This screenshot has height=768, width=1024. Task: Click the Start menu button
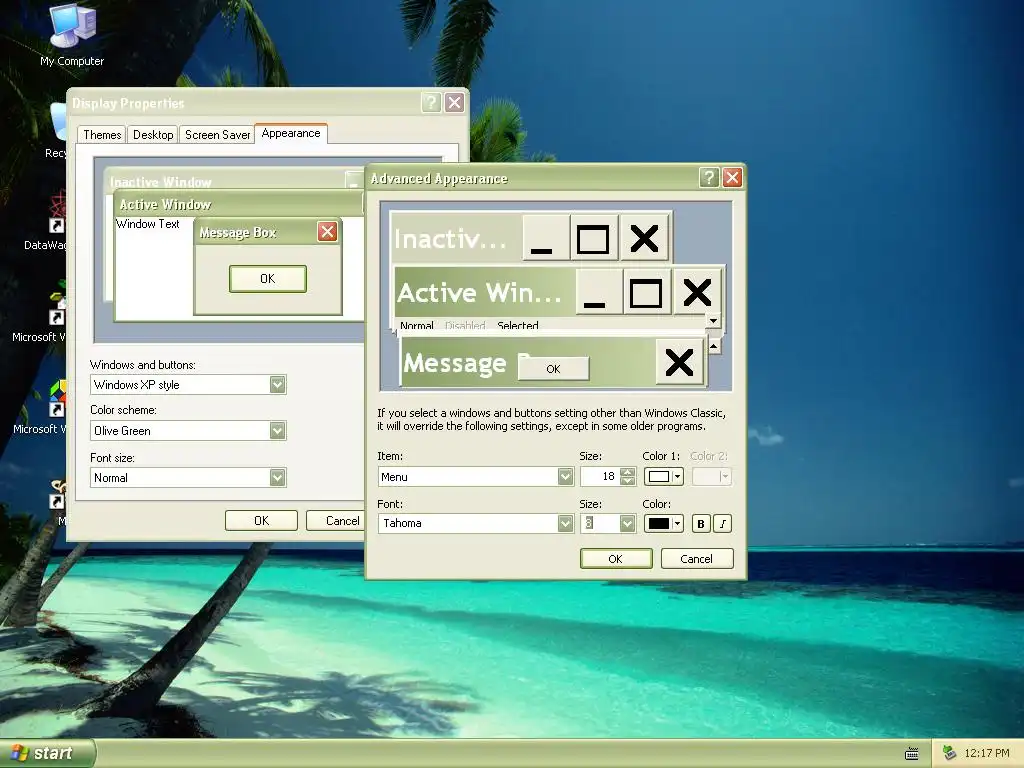(x=46, y=754)
